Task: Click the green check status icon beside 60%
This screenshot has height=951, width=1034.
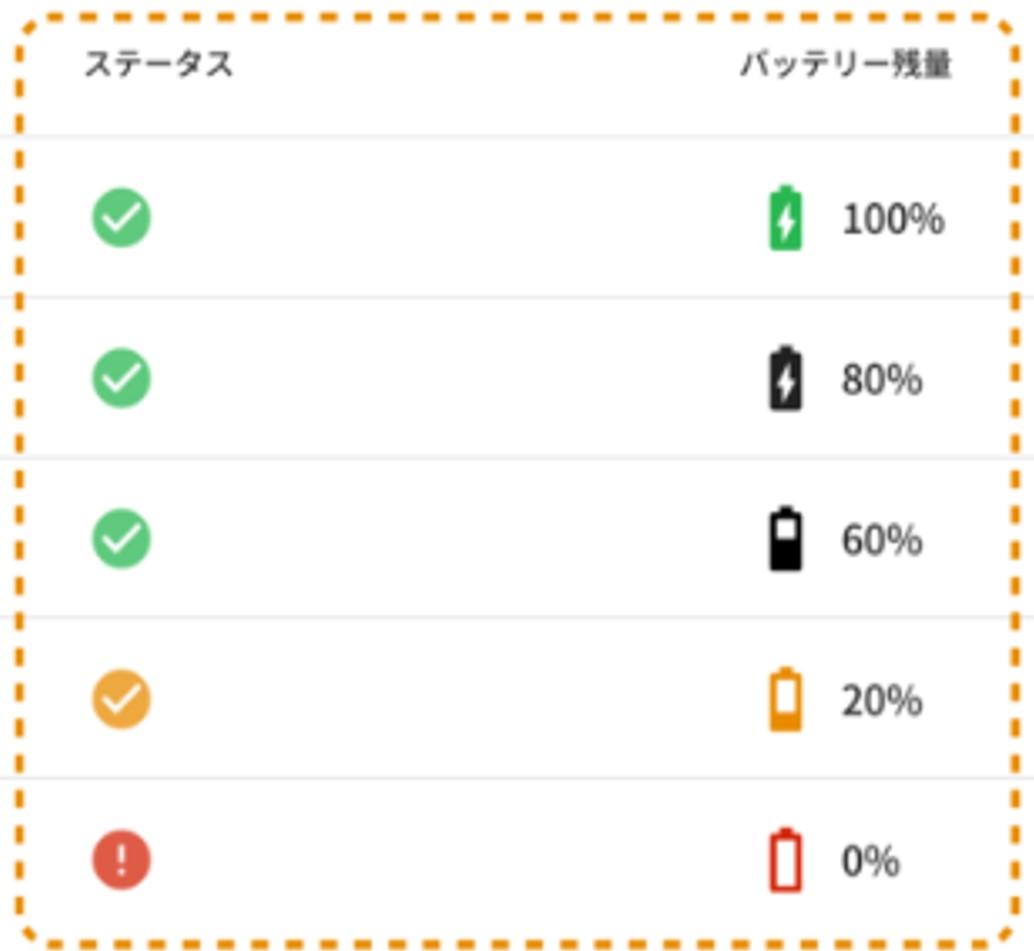Action: tap(121, 538)
